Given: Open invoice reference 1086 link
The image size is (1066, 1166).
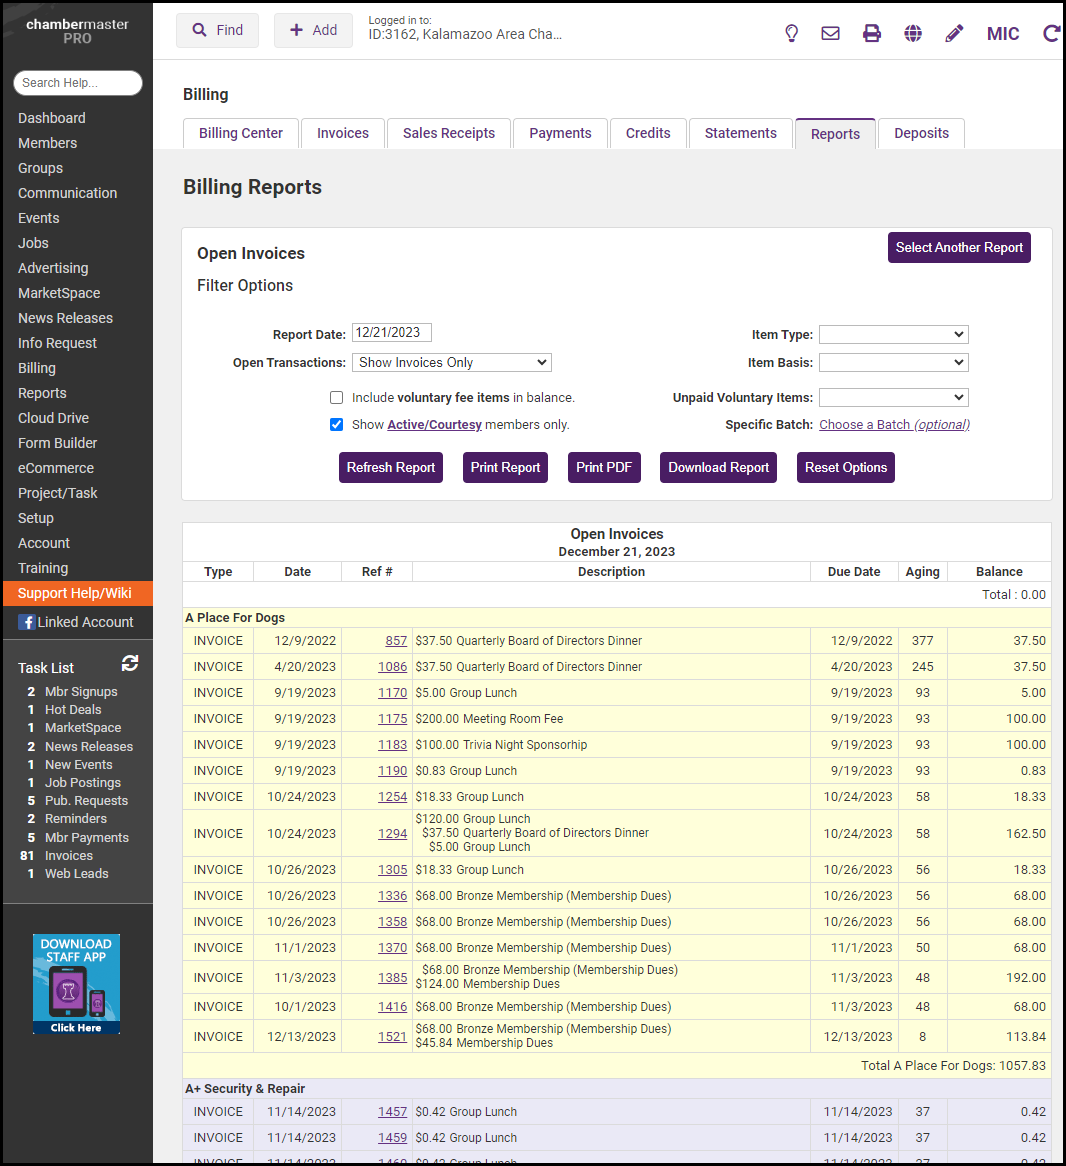Looking at the screenshot, I should click(392, 667).
